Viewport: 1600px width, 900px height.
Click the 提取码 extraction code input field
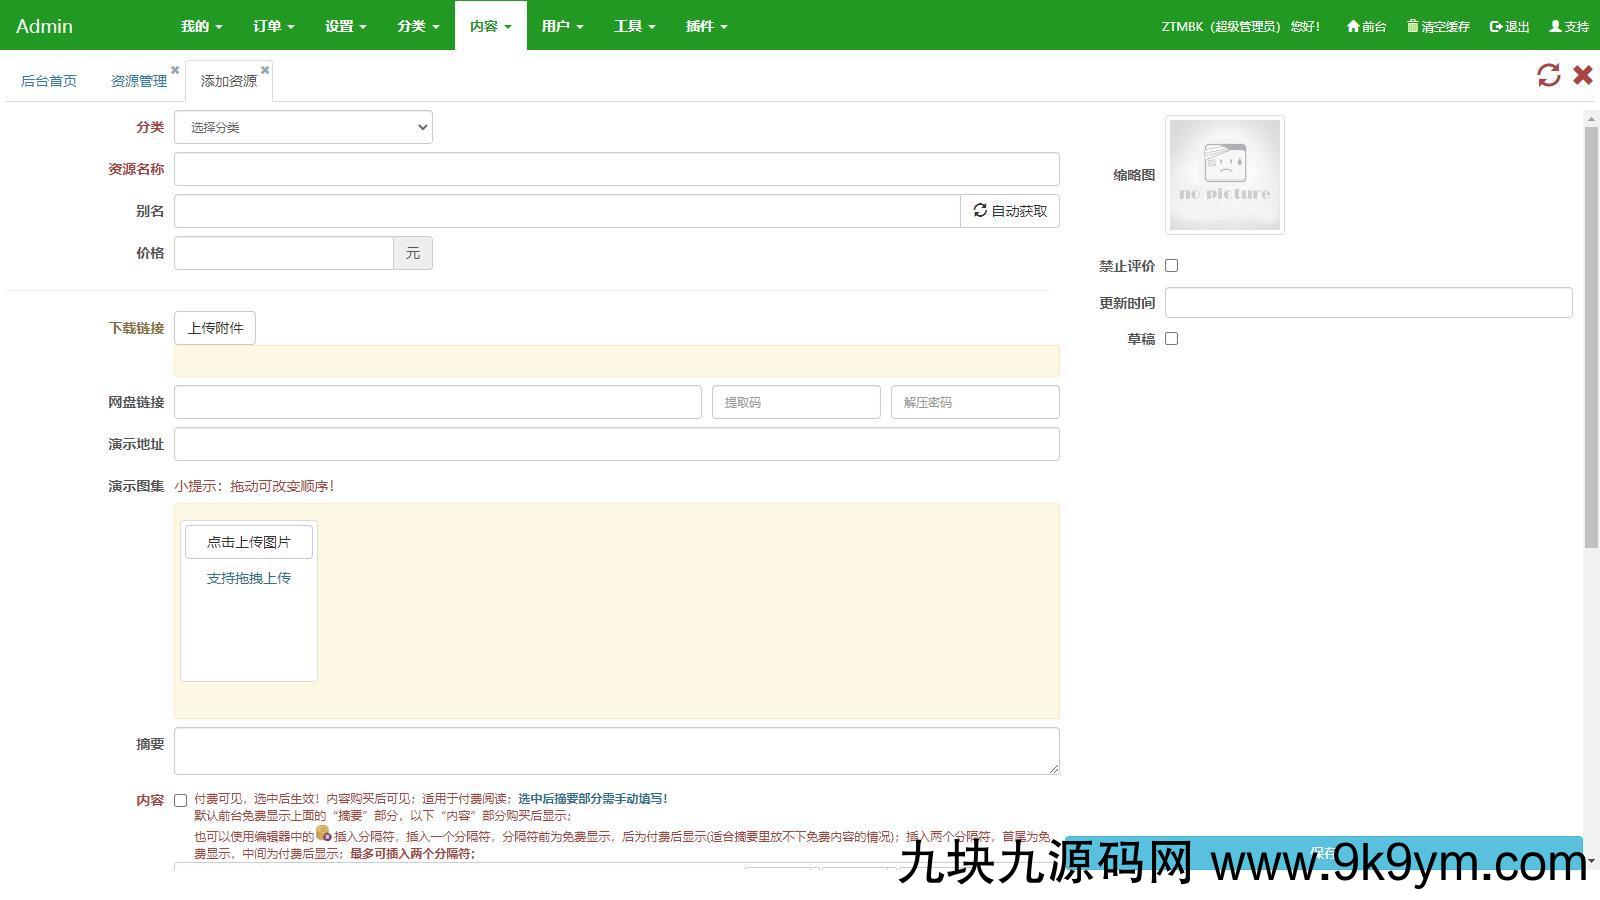795,401
